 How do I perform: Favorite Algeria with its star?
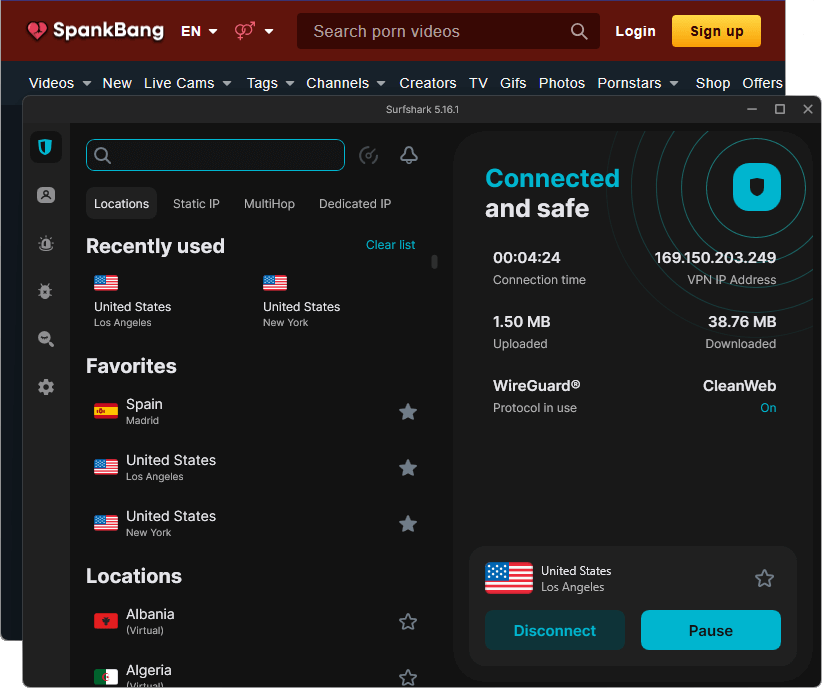[x=408, y=677]
